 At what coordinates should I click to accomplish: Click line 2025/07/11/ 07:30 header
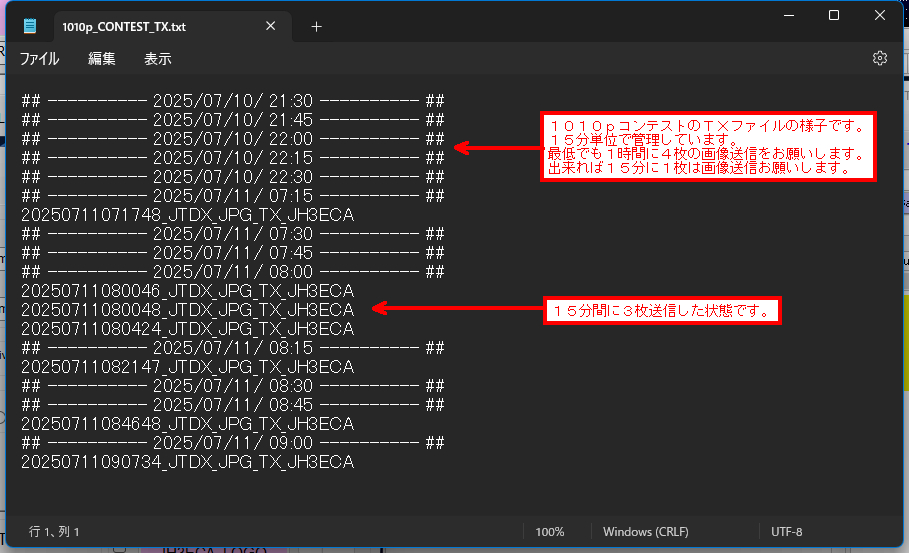[232, 234]
